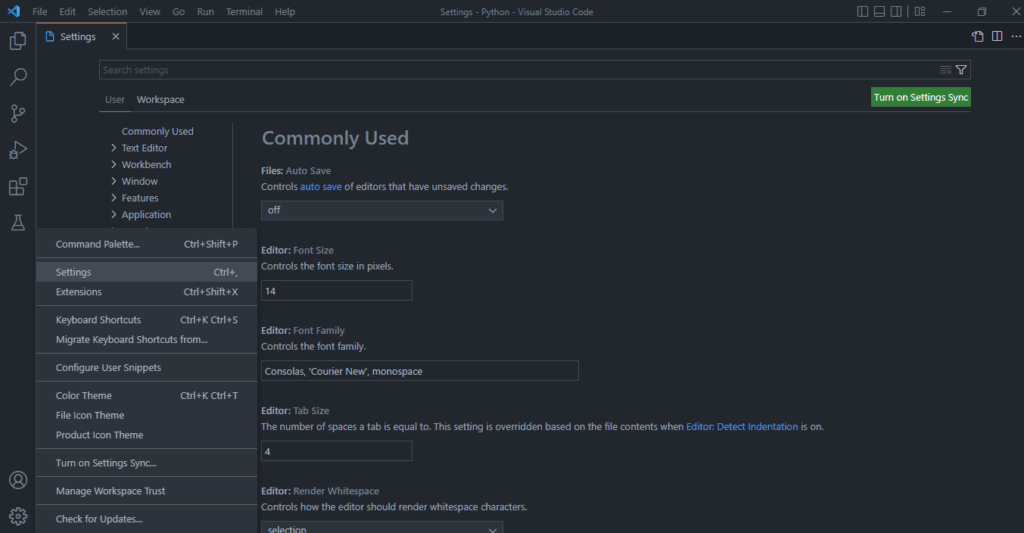1024x533 pixels.
Task: Open the Search view in activity bar
Action: pyautogui.click(x=18, y=77)
